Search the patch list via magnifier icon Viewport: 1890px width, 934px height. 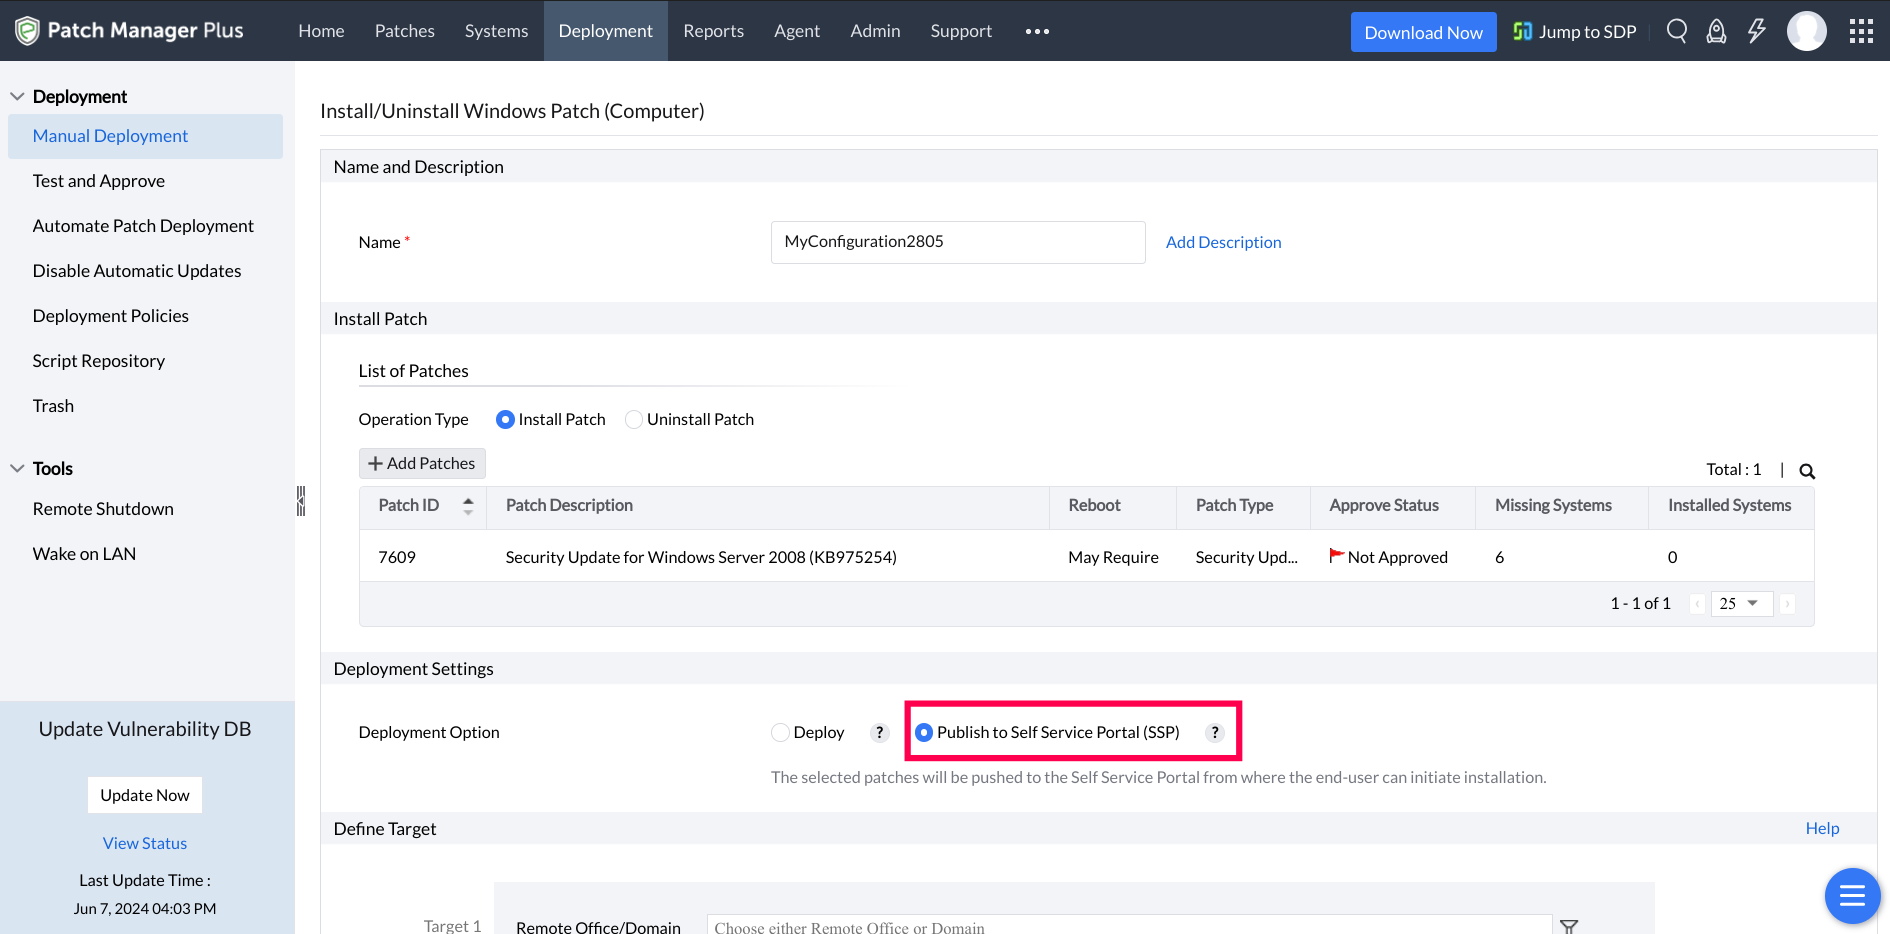point(1806,470)
